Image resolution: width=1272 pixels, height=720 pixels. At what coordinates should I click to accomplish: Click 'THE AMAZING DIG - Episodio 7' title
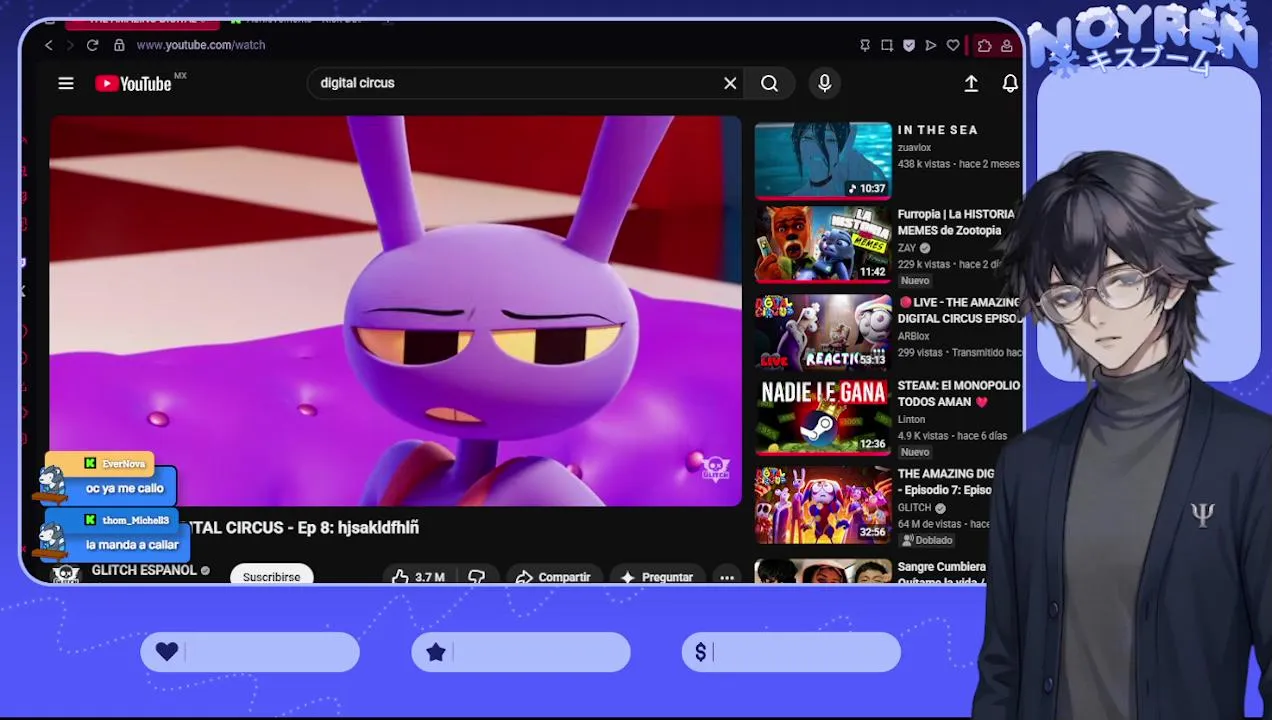[x=945, y=482]
